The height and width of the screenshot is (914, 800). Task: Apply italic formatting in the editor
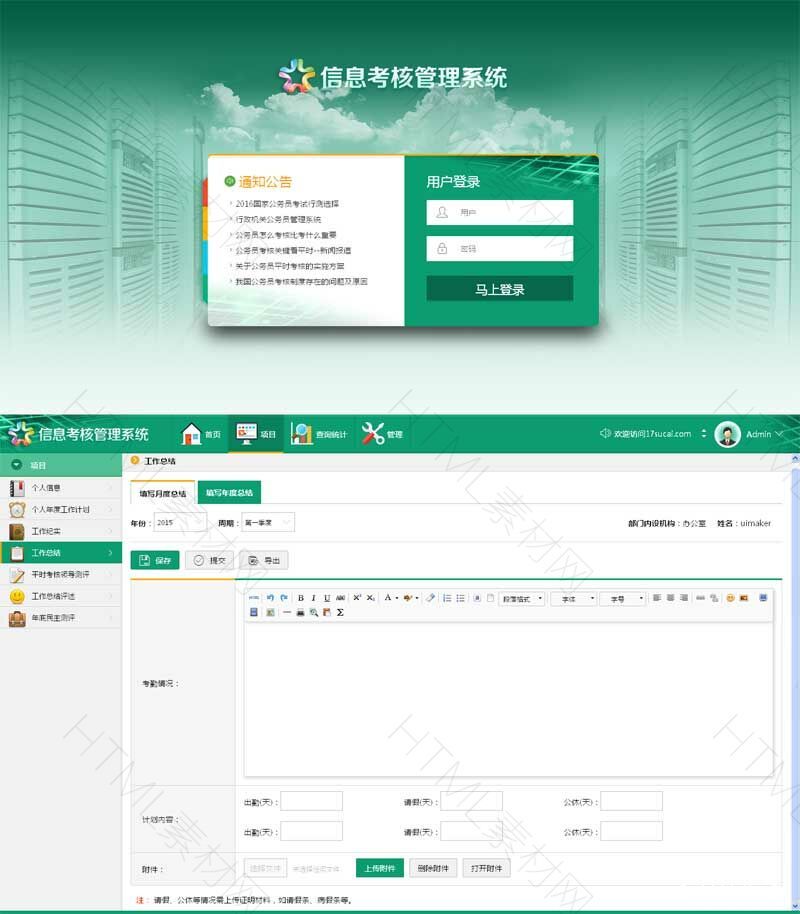coord(313,598)
